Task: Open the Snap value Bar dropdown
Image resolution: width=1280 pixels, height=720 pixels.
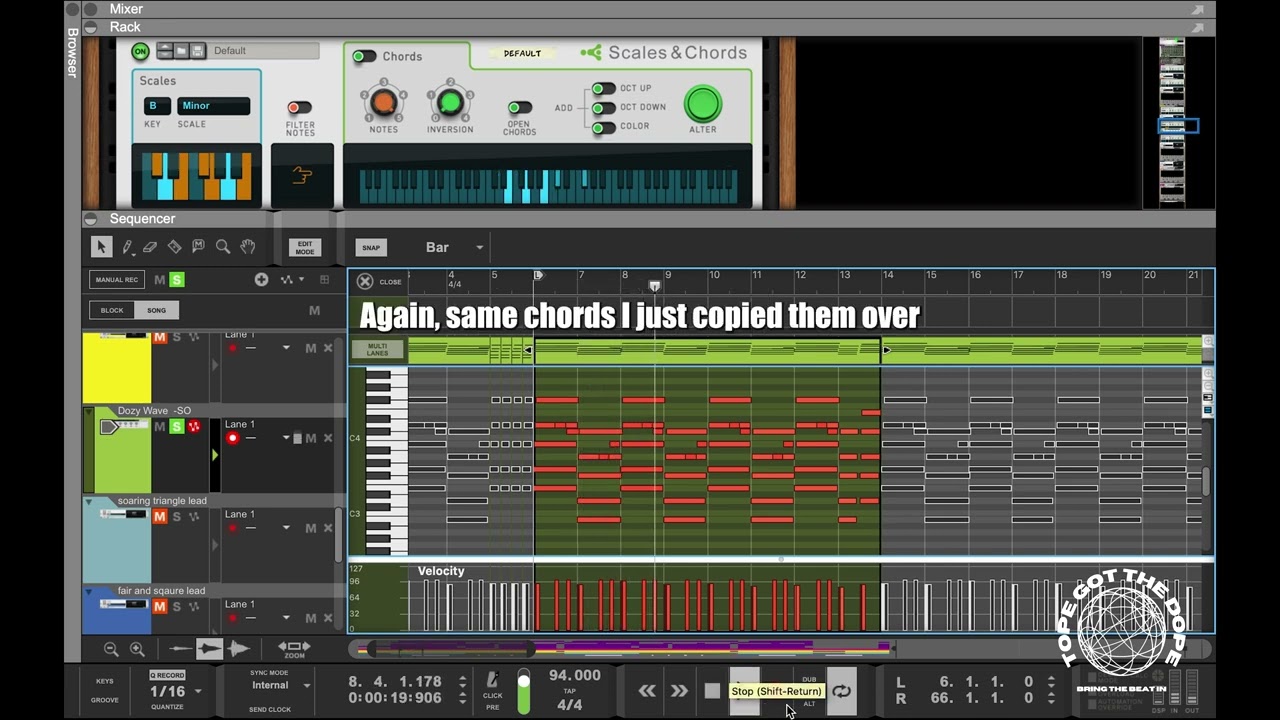Action: (x=455, y=248)
